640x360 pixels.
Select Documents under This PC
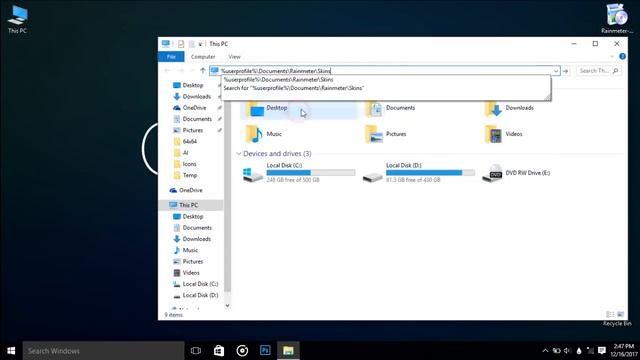click(197, 228)
